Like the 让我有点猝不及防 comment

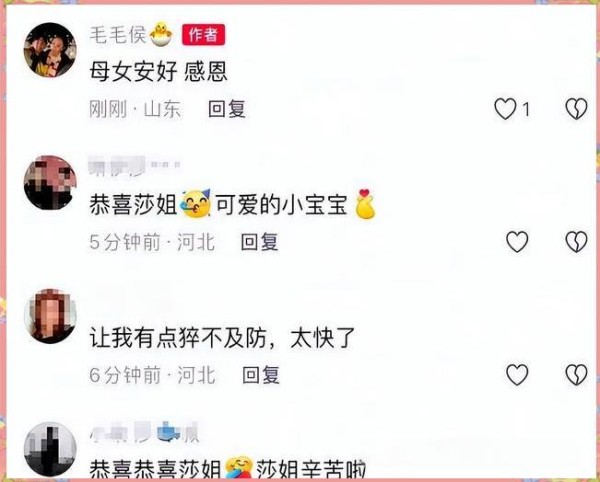(x=517, y=375)
